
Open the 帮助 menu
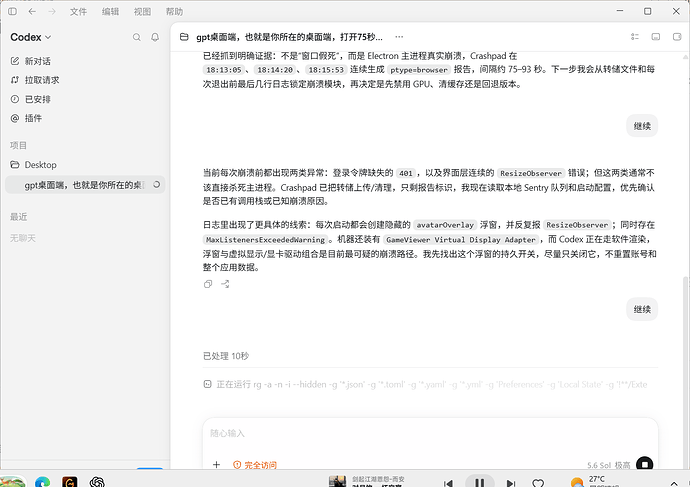click(x=174, y=12)
